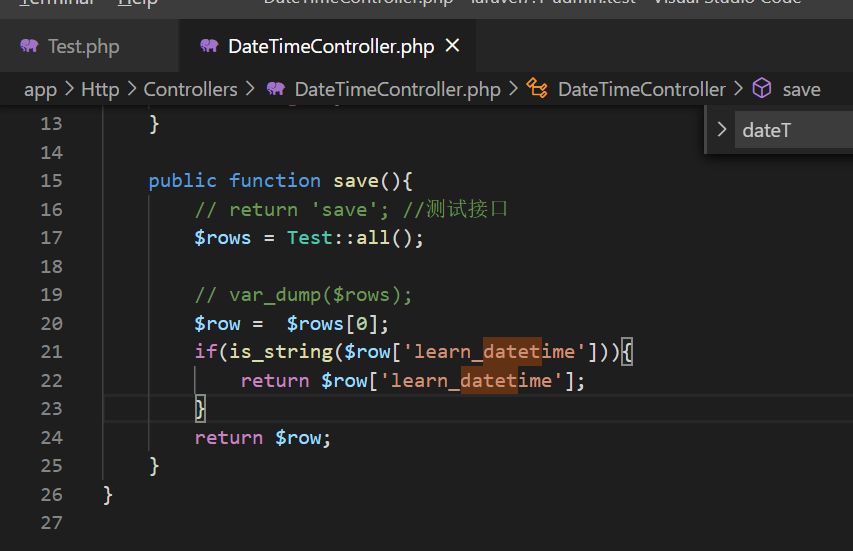Expand the replace toggle in find widget
This screenshot has height=551, width=853.
[722, 129]
